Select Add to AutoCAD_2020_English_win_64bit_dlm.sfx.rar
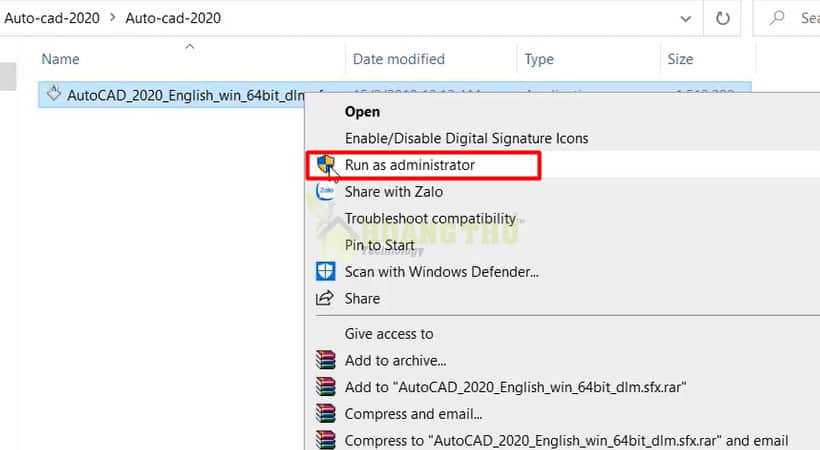 coord(515,387)
